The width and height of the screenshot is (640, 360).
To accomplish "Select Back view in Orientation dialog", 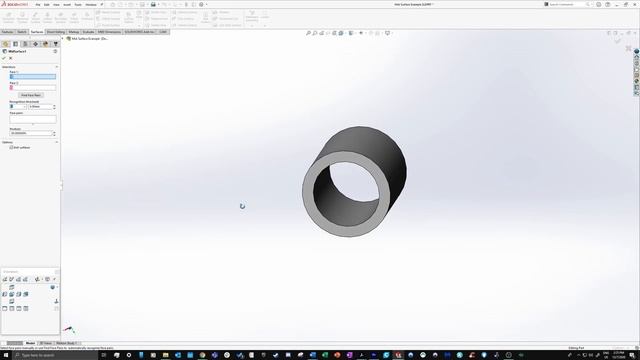I will [26, 294].
